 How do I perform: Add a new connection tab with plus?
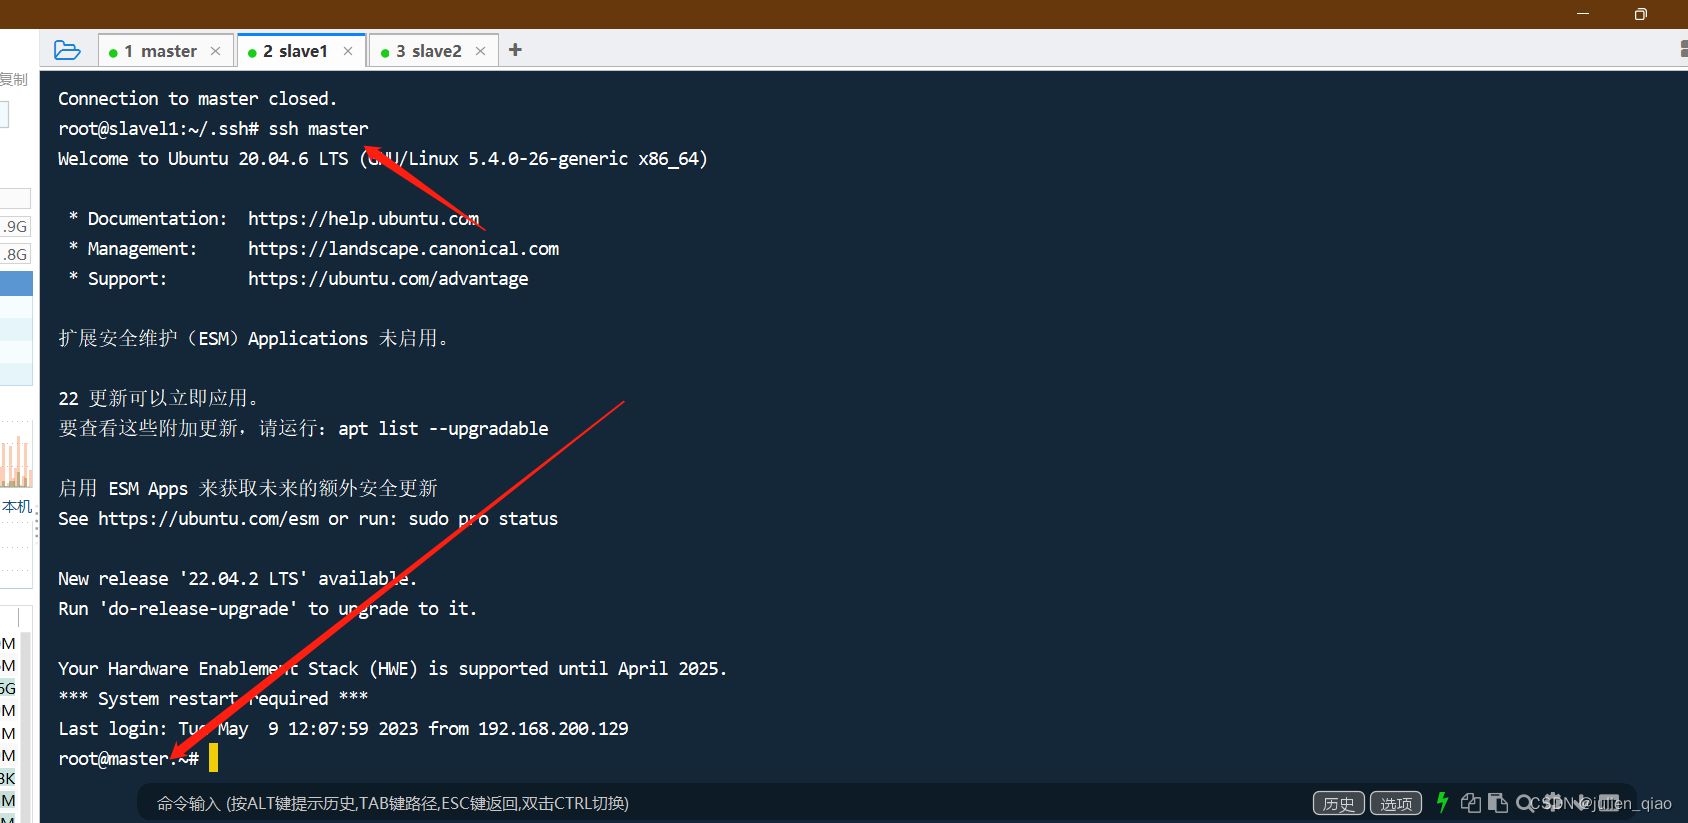pyautogui.click(x=515, y=50)
